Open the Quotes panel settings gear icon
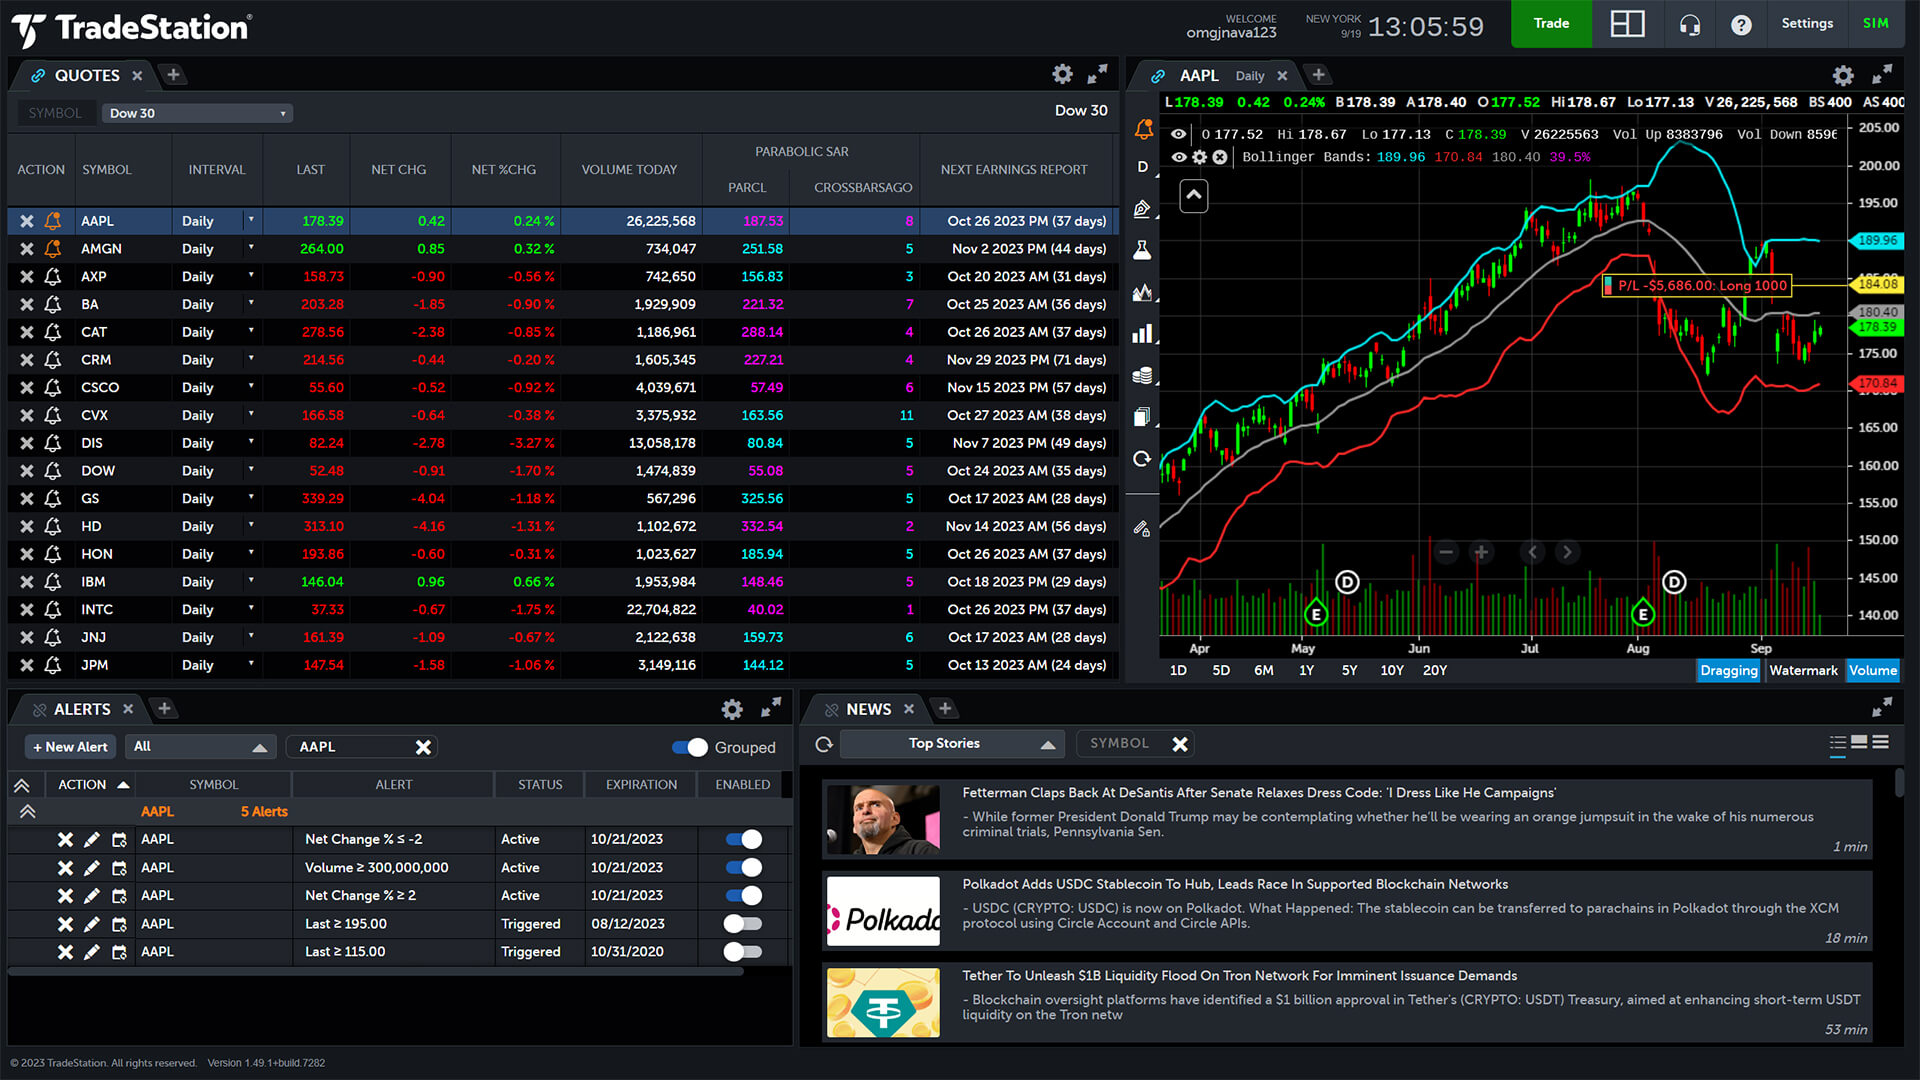The width and height of the screenshot is (1920, 1080). coord(1062,74)
